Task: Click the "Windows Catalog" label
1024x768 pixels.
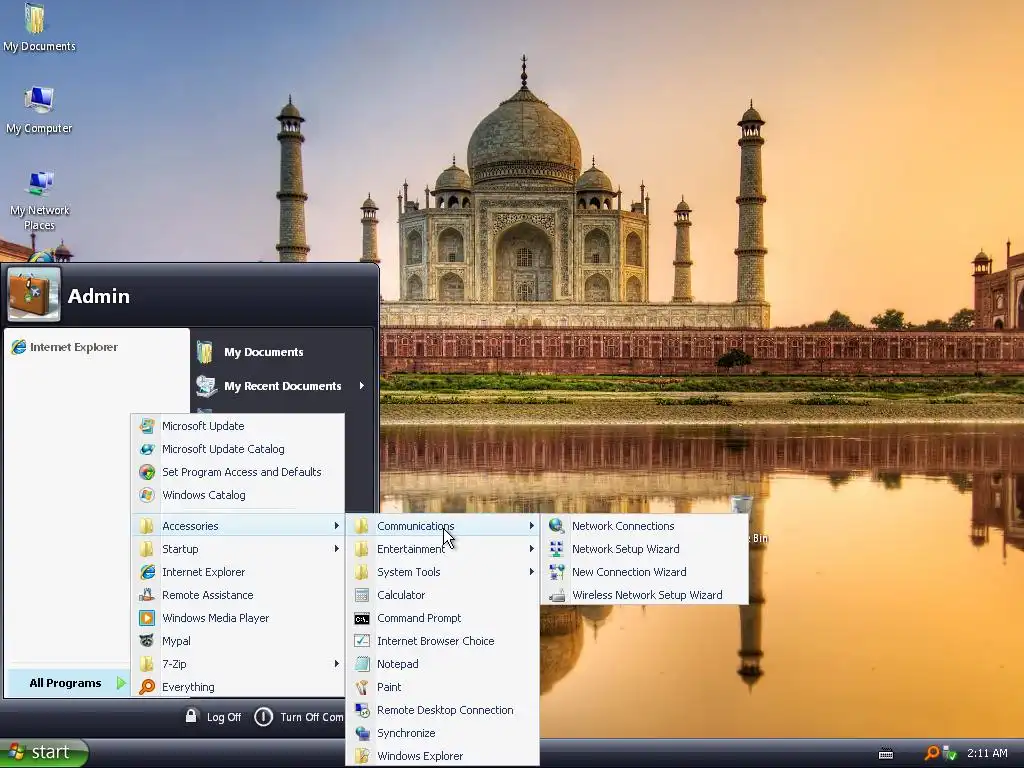Action: pyautogui.click(x=204, y=495)
